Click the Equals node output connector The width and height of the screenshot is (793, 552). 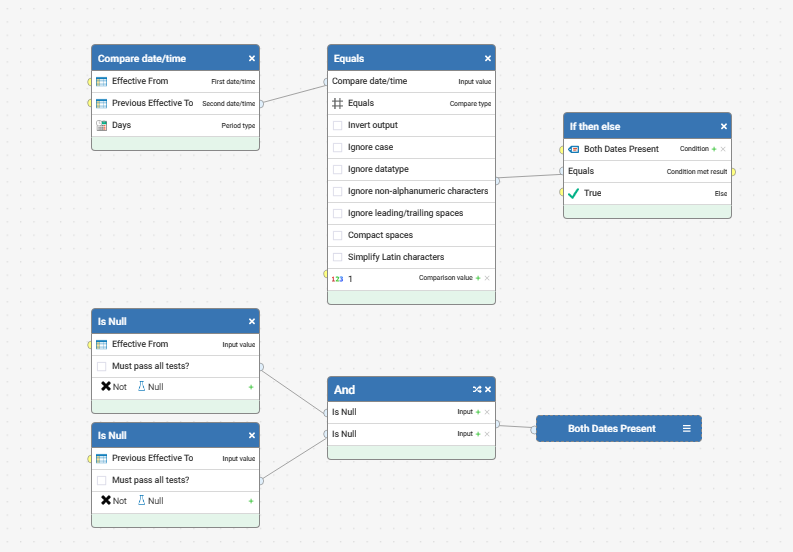[497, 181]
